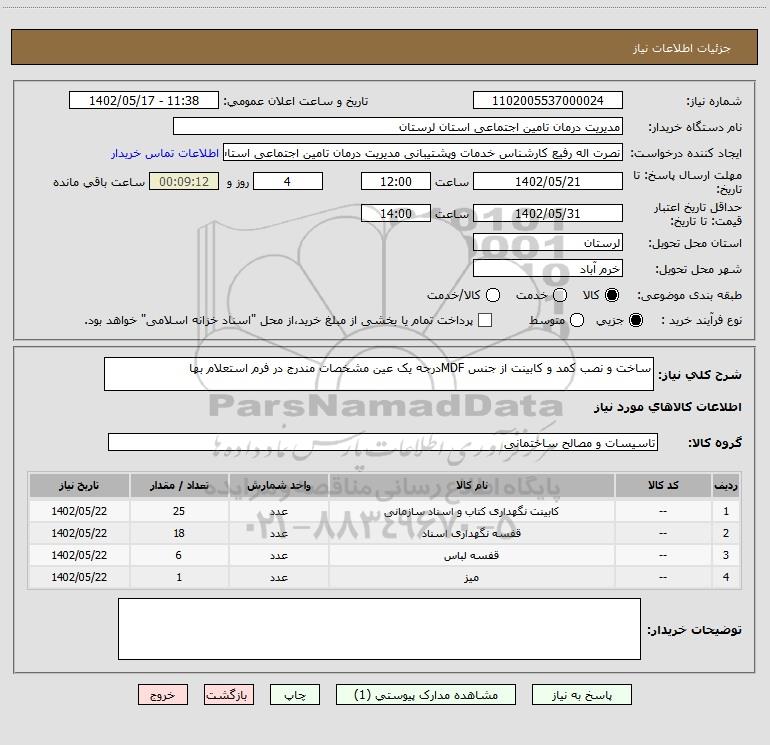The width and height of the screenshot is (770, 745).
Task: Select the میز item row
Action: coord(385,578)
